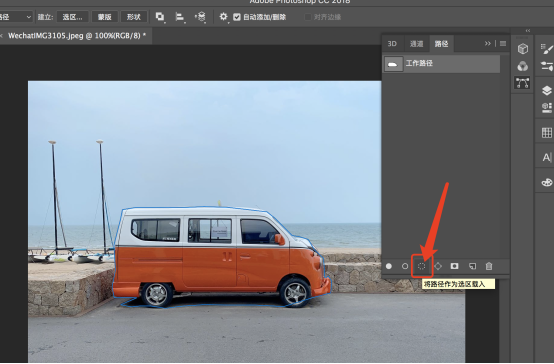The image size is (554, 364).
Task: Delete current path trash icon
Action: pos(489,266)
